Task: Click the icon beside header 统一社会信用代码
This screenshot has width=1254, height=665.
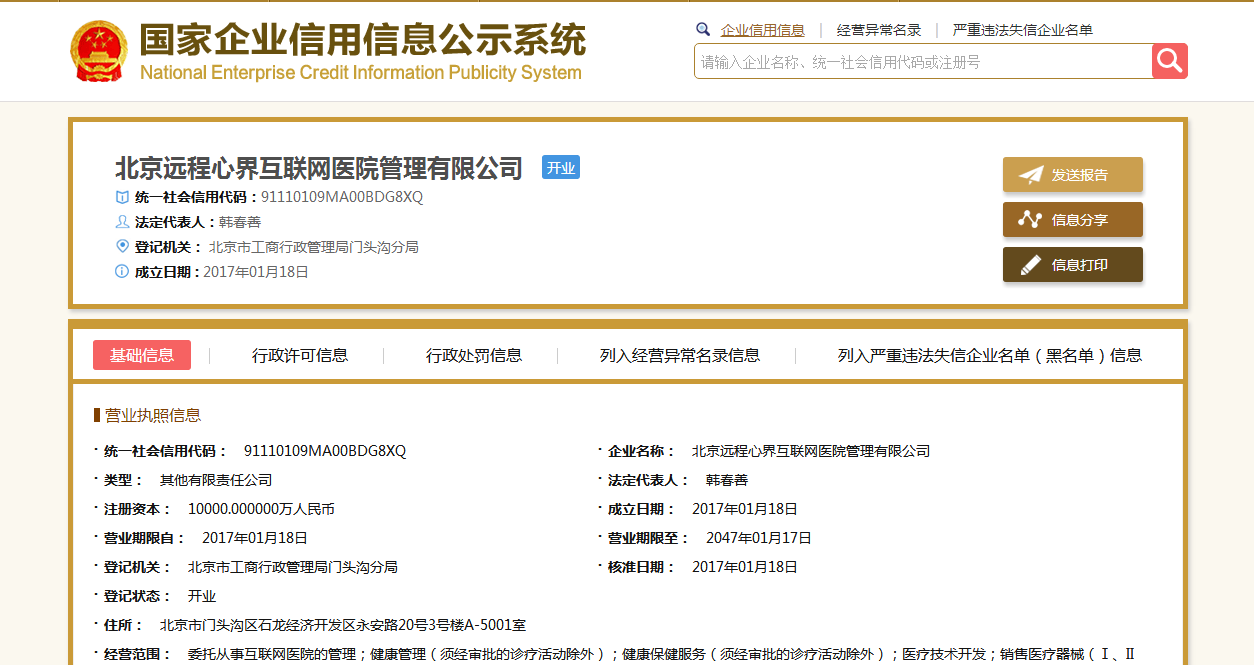Action: [x=122, y=197]
